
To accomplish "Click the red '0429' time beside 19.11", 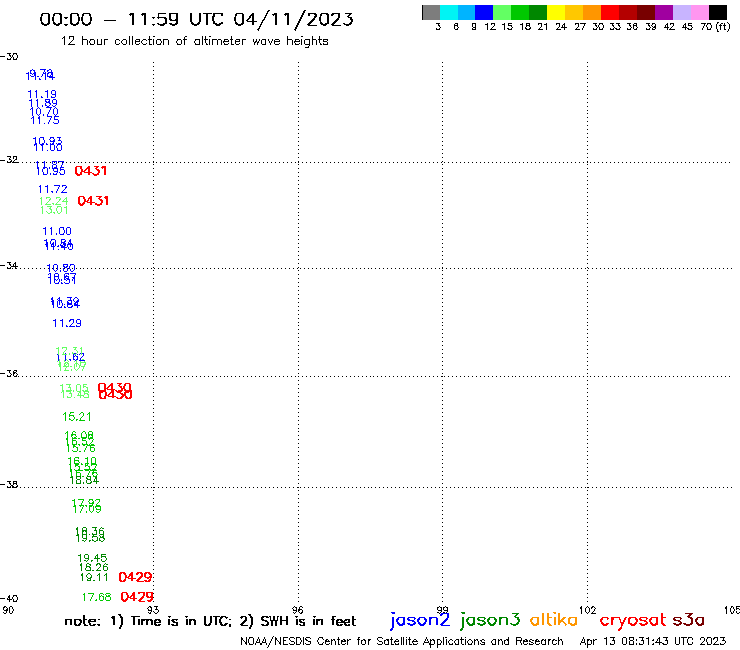I will [135, 577].
